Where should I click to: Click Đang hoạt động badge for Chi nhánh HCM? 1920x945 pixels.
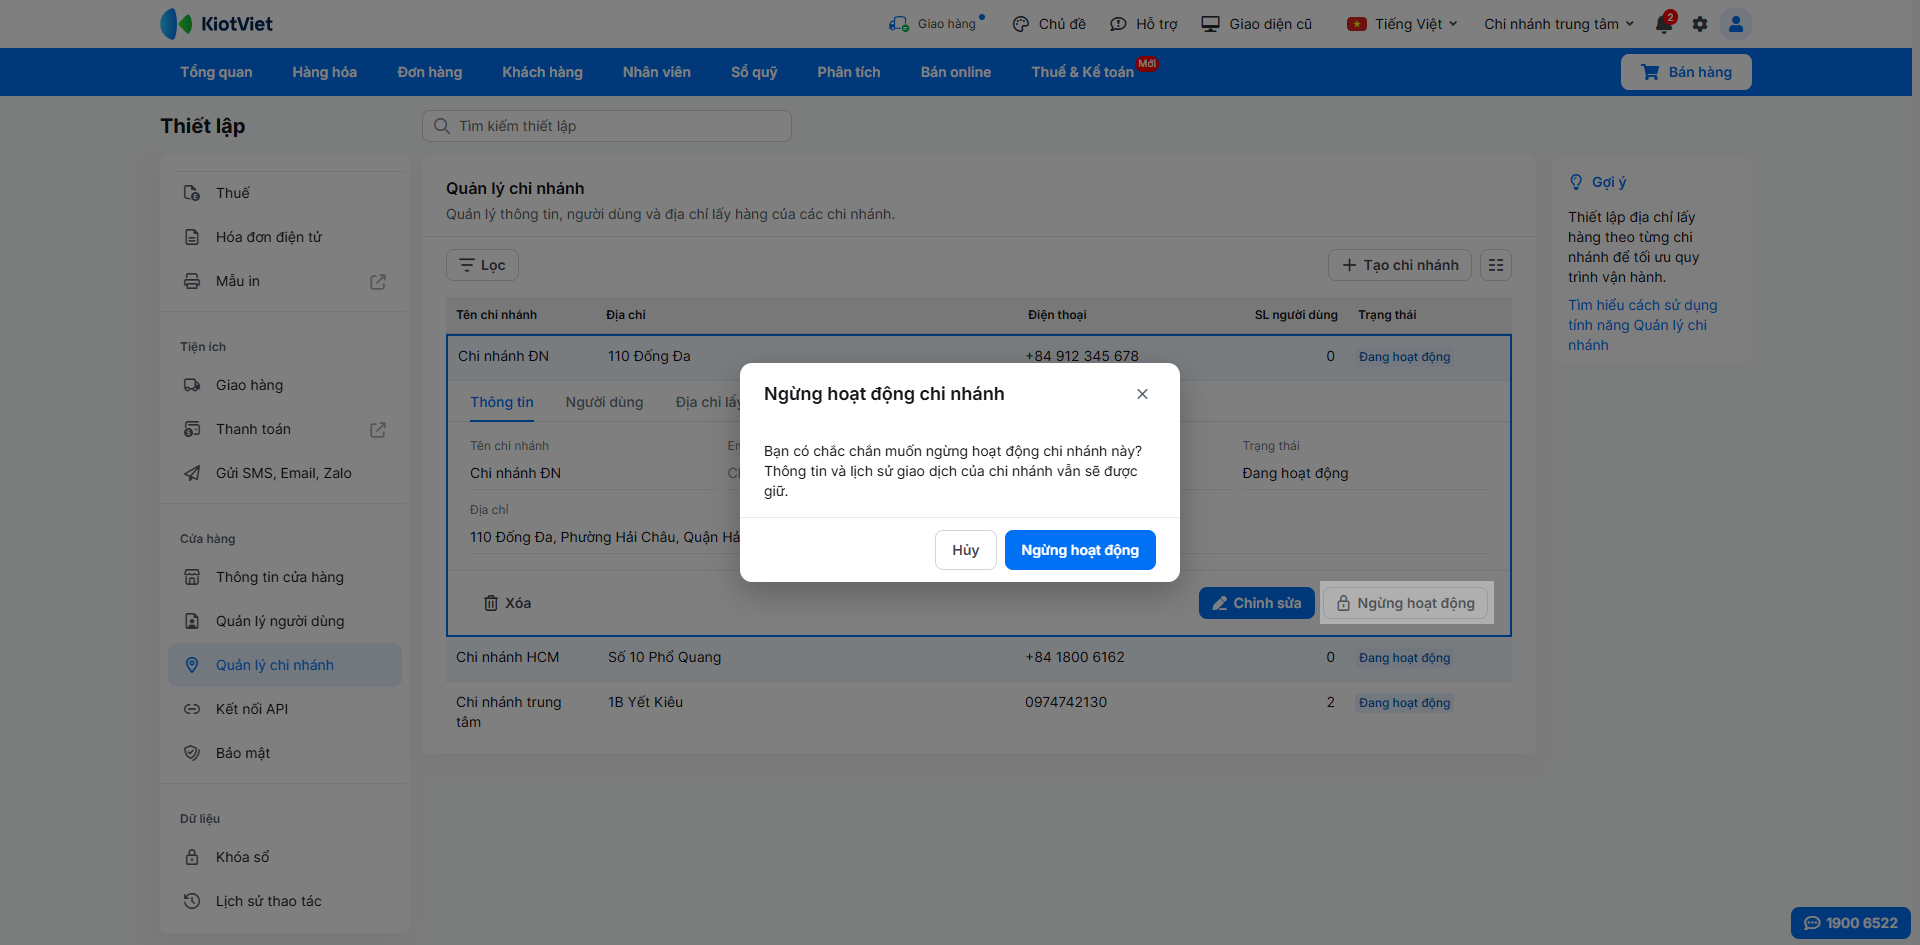click(1404, 658)
